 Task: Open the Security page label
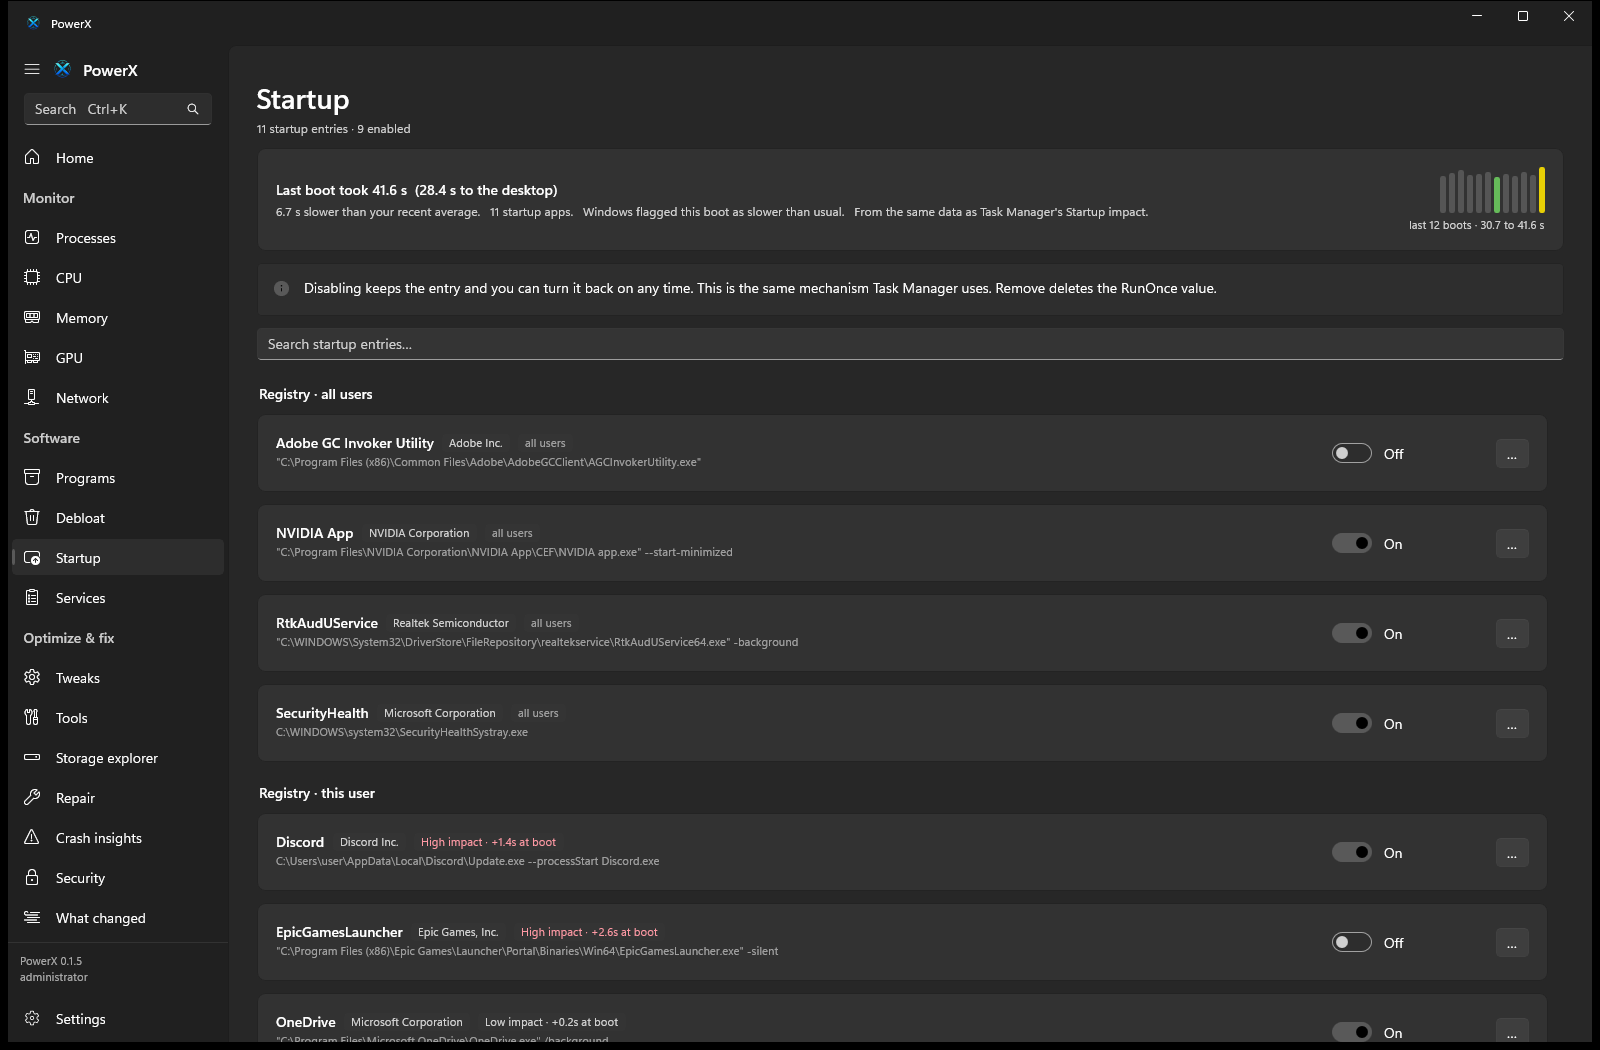80,878
